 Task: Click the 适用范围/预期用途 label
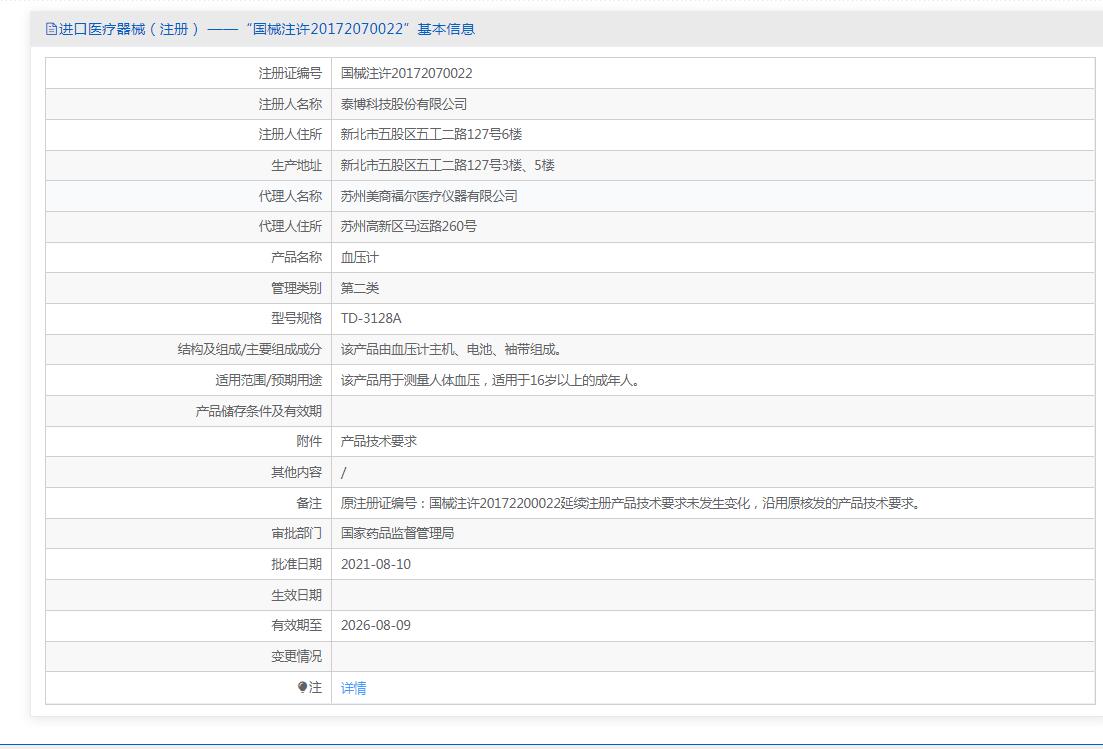coord(268,380)
